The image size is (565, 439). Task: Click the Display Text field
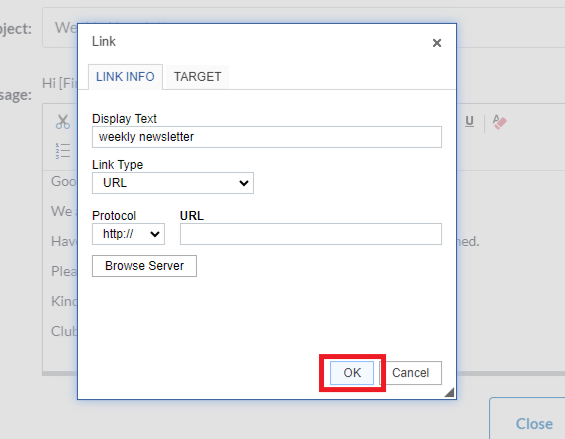tap(267, 137)
